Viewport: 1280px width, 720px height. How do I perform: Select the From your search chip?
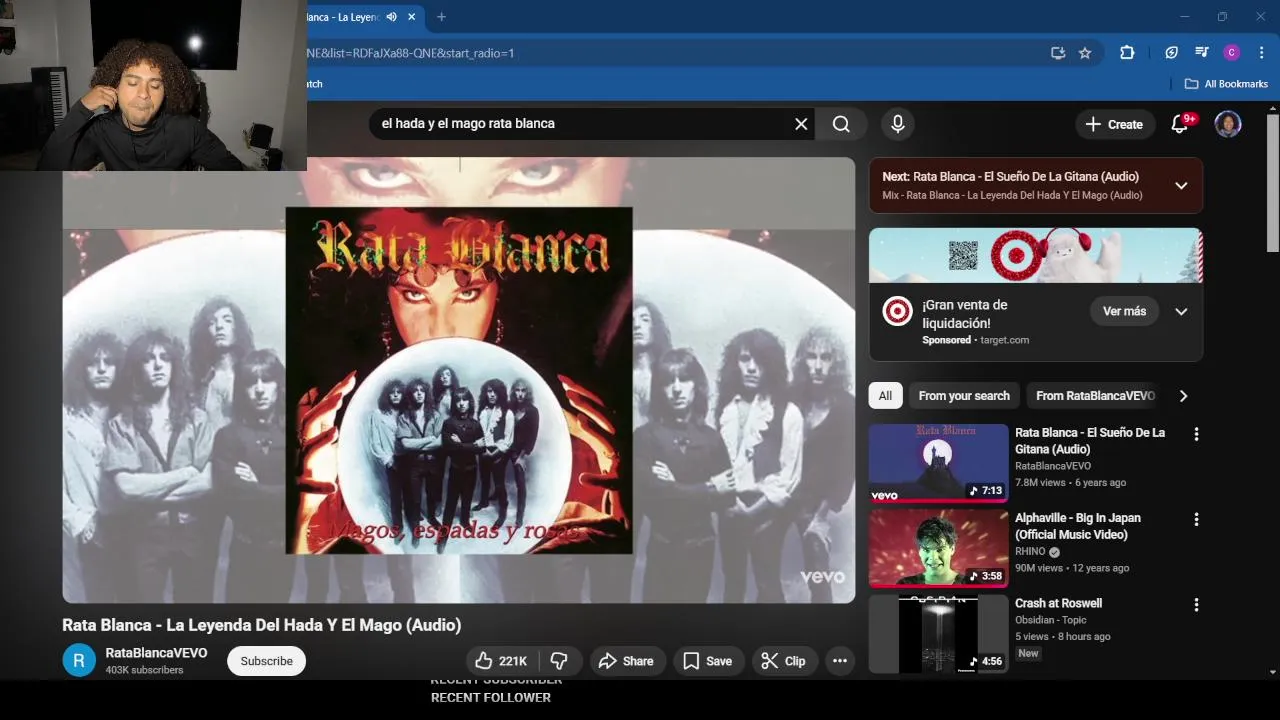coord(964,396)
